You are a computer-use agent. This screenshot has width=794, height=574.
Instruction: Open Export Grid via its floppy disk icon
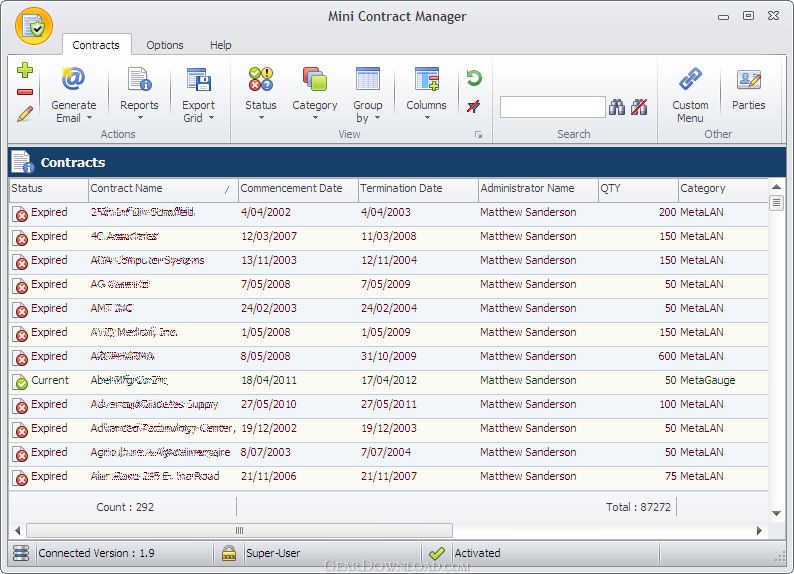click(x=198, y=78)
